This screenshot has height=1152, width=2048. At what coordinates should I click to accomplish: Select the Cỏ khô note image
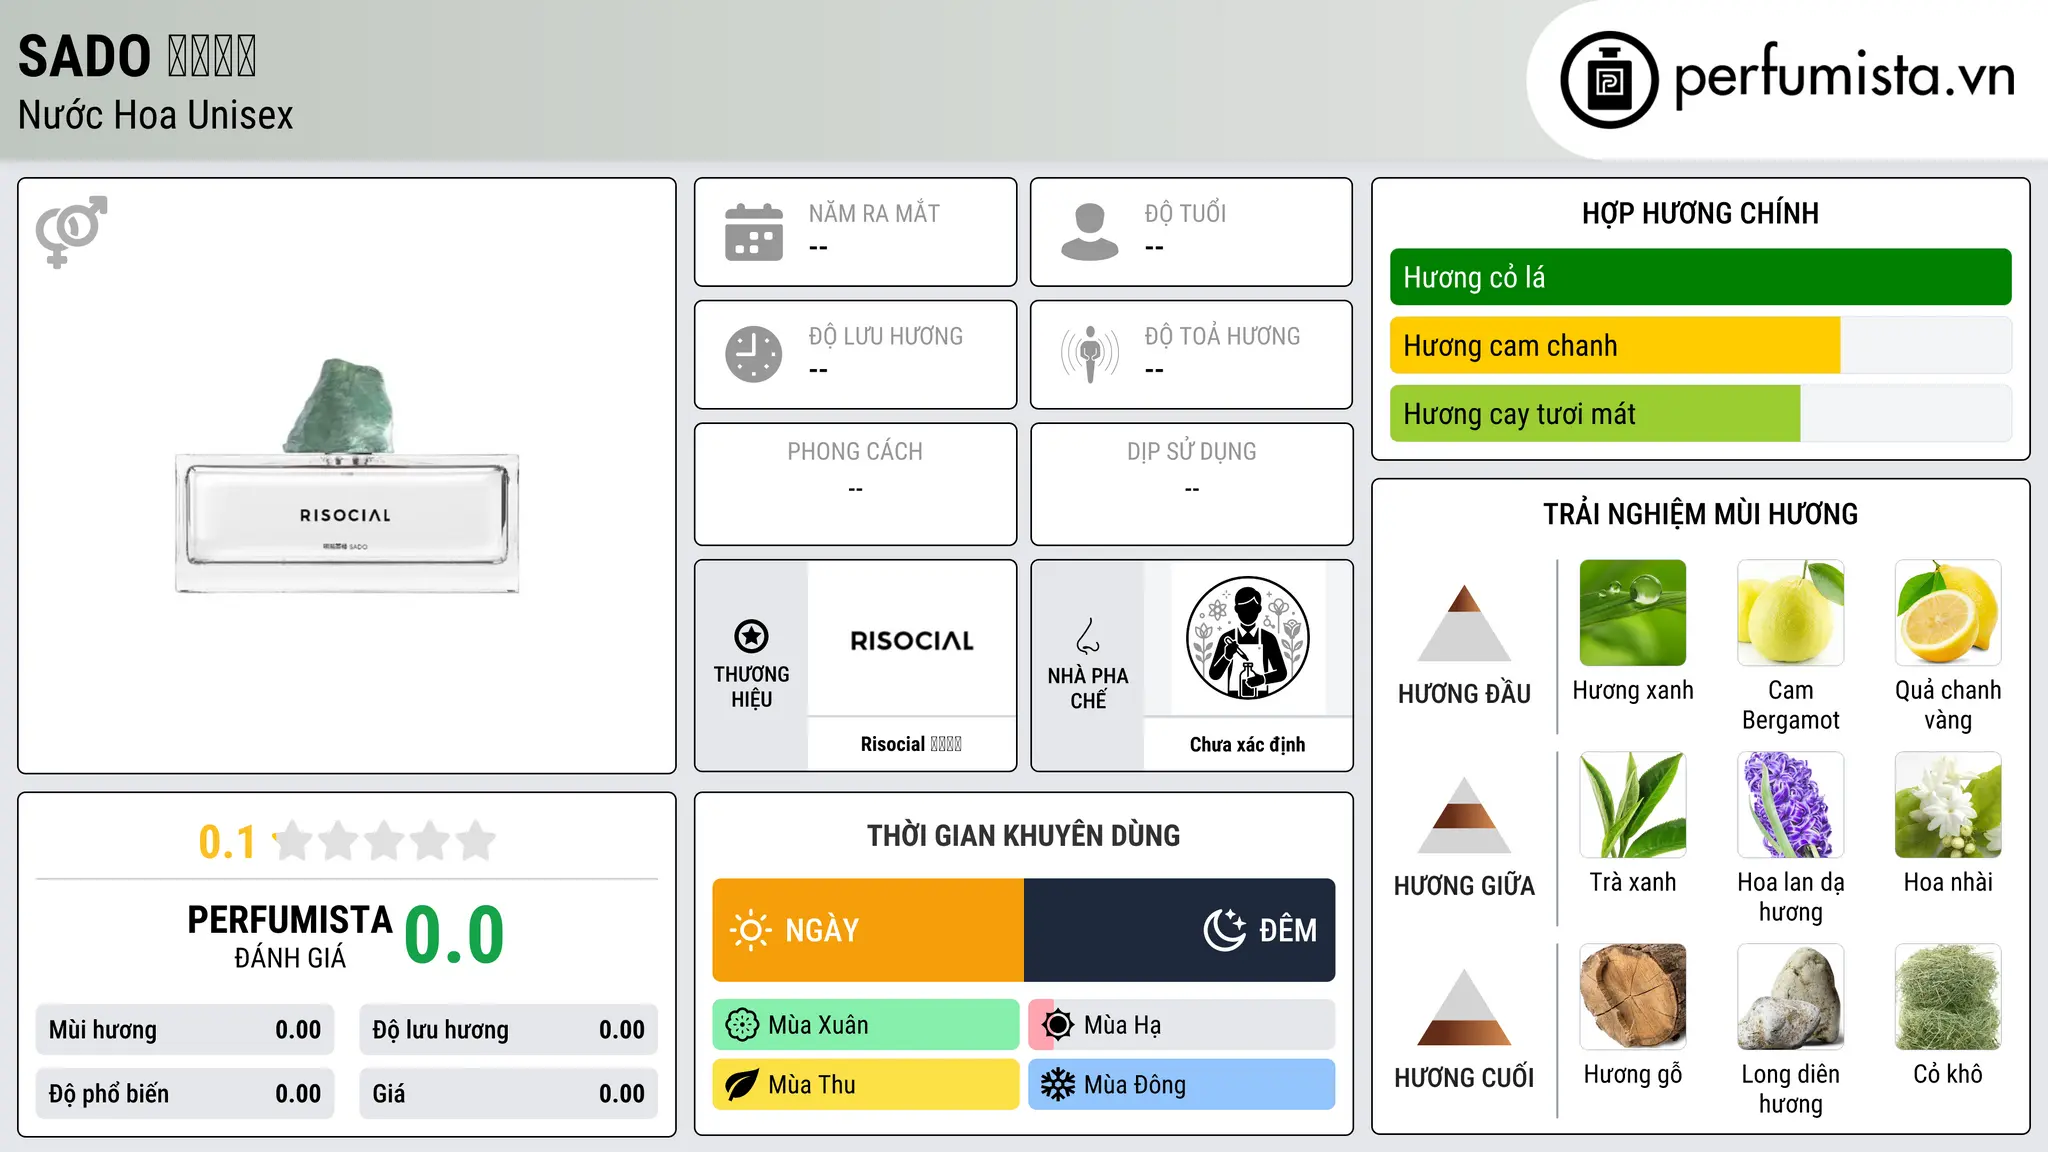tap(1948, 997)
